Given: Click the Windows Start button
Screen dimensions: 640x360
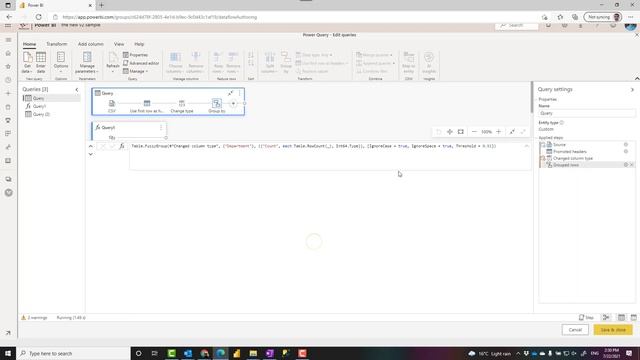Looking at the screenshot, I should coord(8,353).
